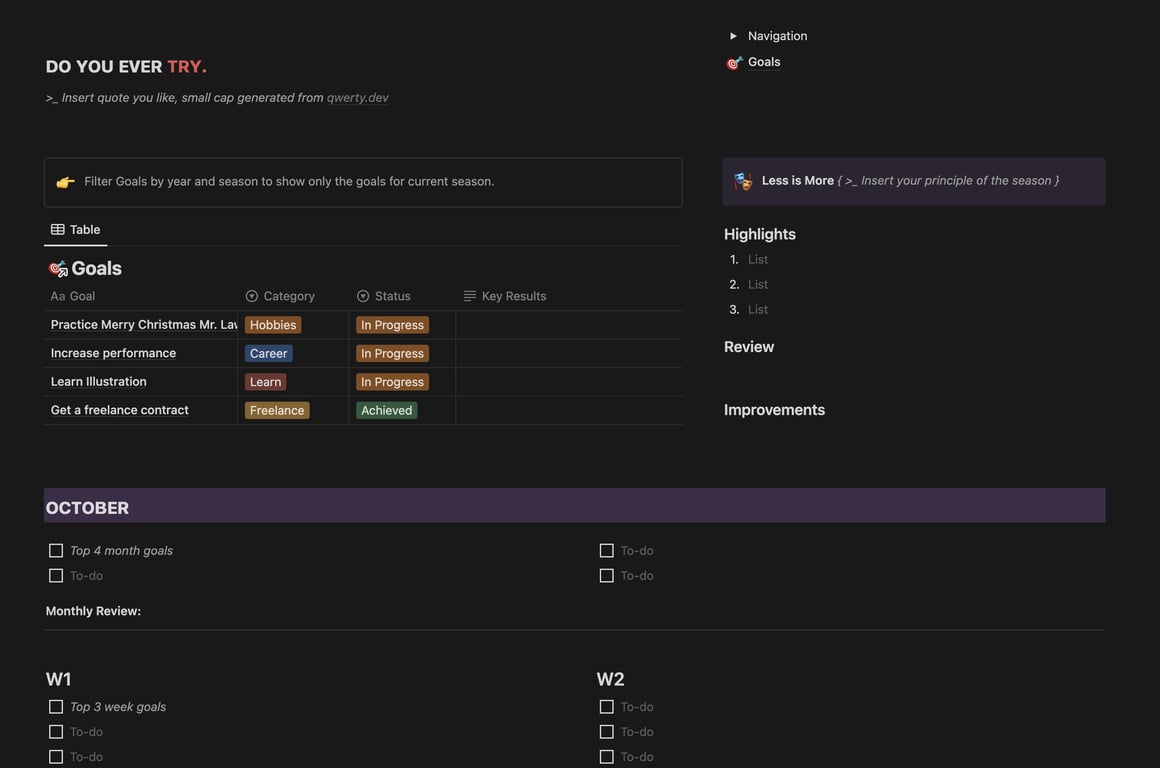Viewport: 1160px width, 768px height.
Task: Check the Top 4 month goals checkbox
Action: pyautogui.click(x=56, y=551)
